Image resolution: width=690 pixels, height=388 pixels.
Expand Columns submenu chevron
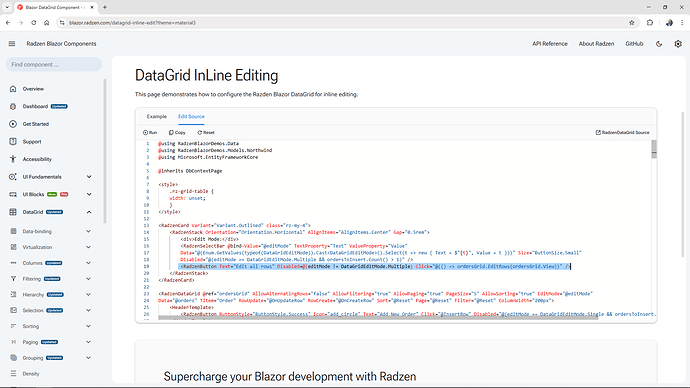(x=88, y=263)
